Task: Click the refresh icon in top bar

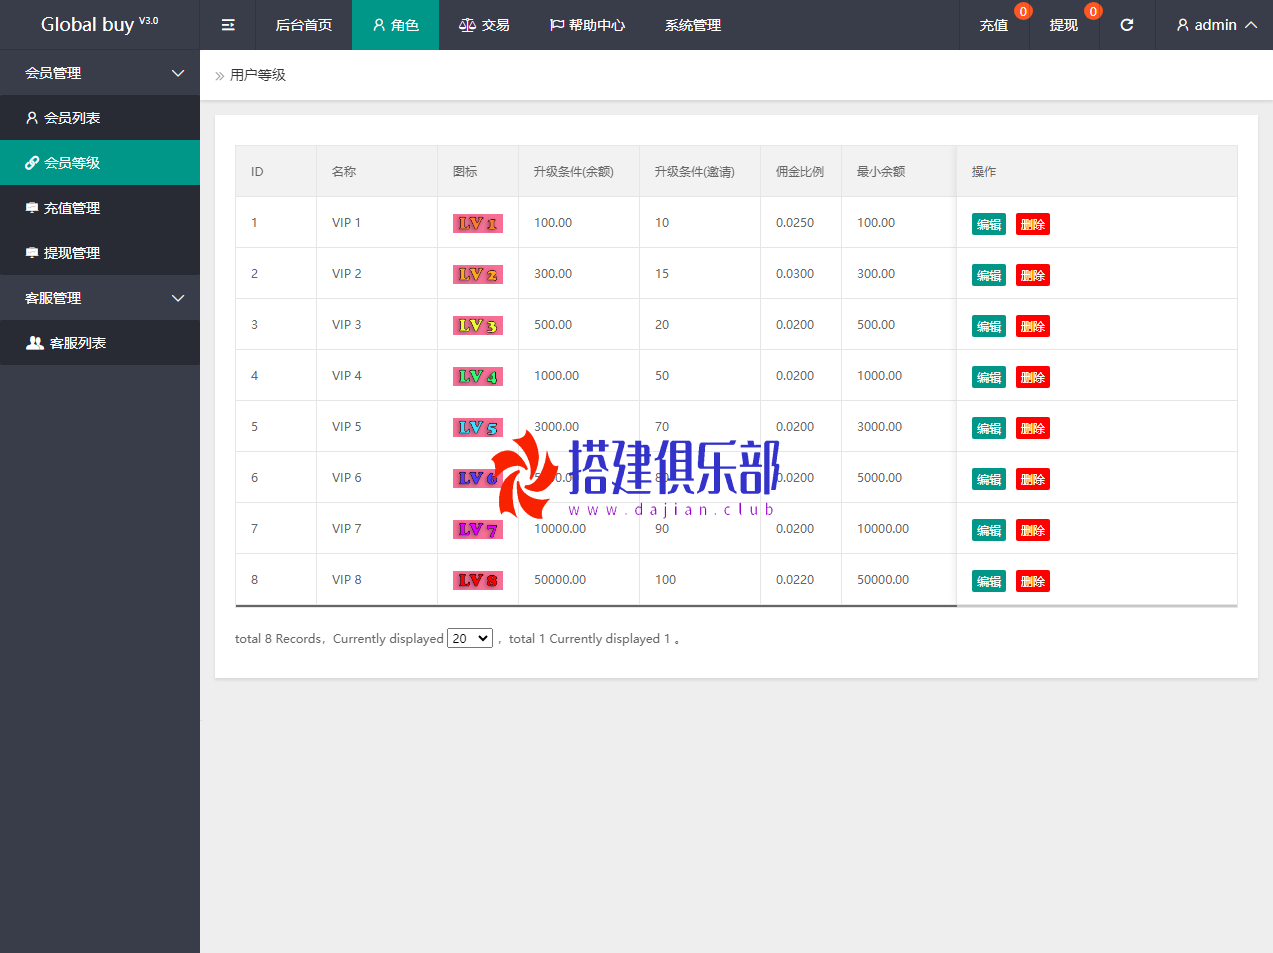Action: [x=1127, y=25]
